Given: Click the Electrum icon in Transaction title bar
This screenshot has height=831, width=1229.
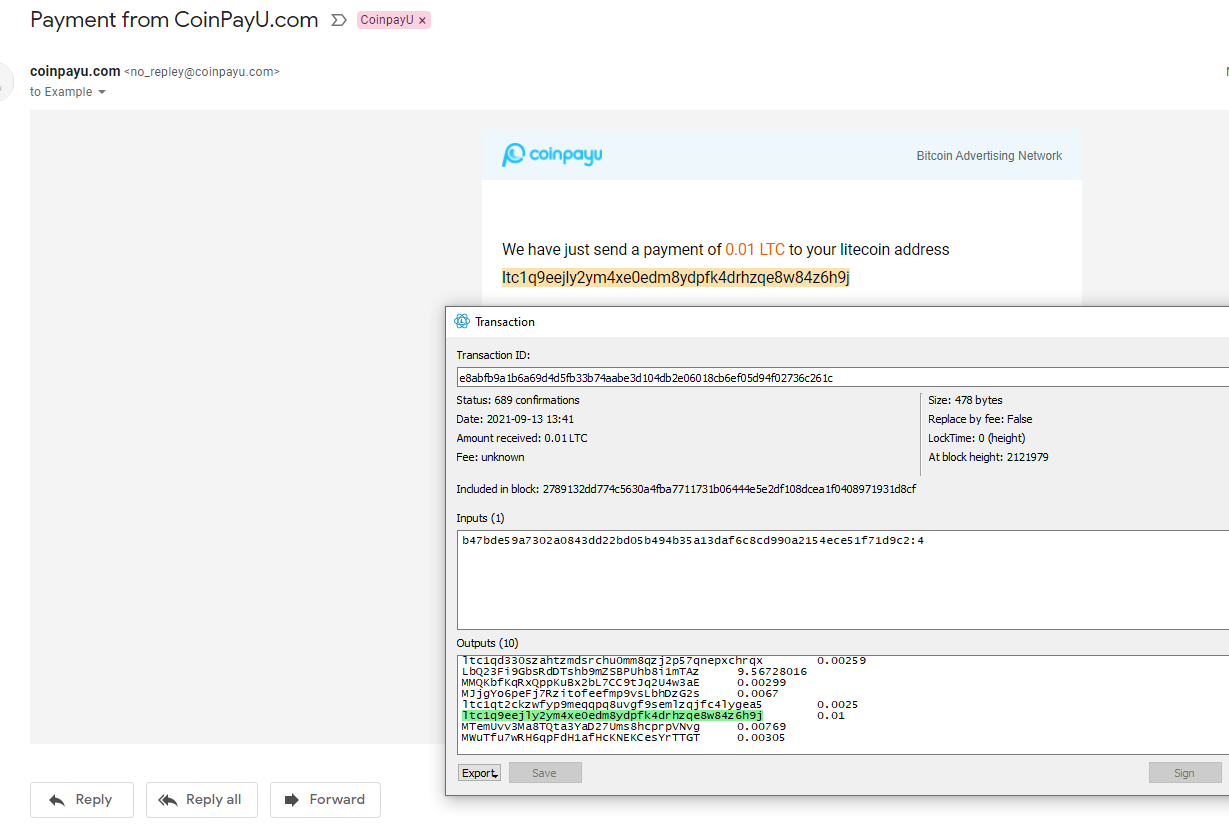Looking at the screenshot, I should (462, 321).
